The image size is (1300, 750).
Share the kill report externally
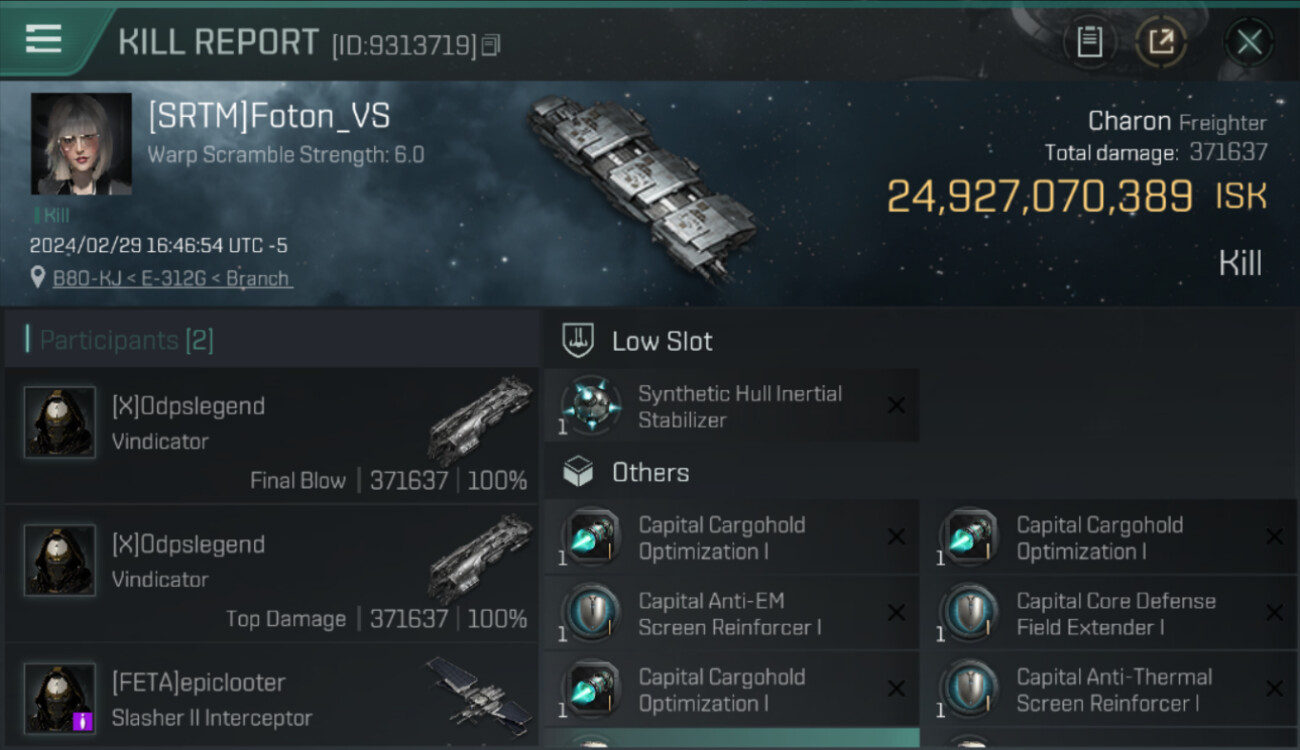(1161, 42)
